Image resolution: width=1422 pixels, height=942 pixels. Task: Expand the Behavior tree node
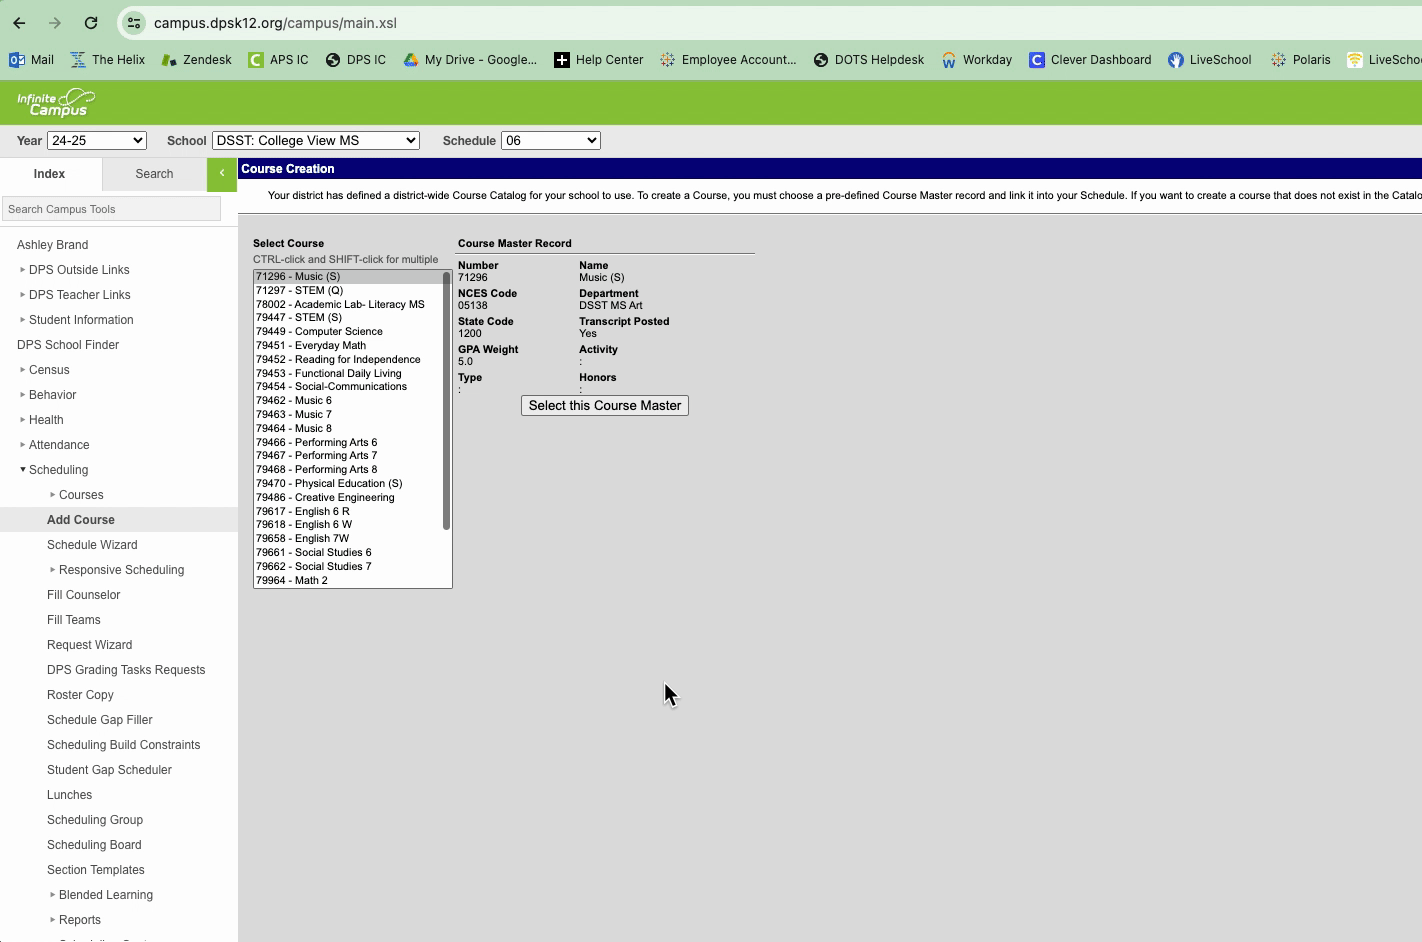click(x=23, y=395)
